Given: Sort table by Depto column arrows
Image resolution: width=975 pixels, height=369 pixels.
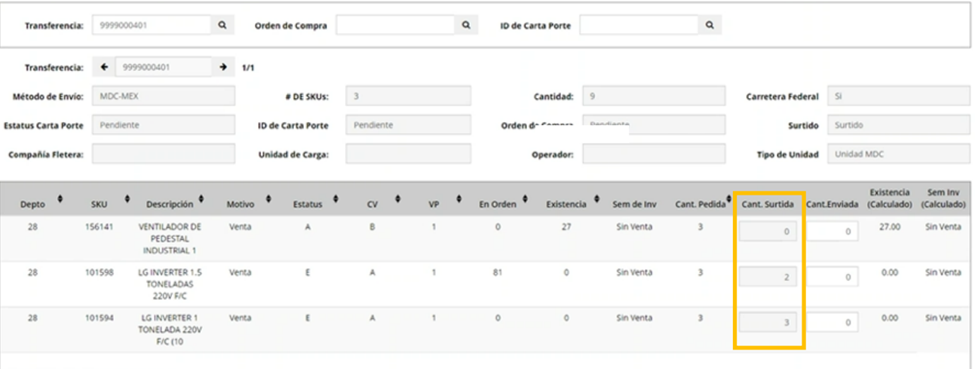Looking at the screenshot, I should 60,199.
